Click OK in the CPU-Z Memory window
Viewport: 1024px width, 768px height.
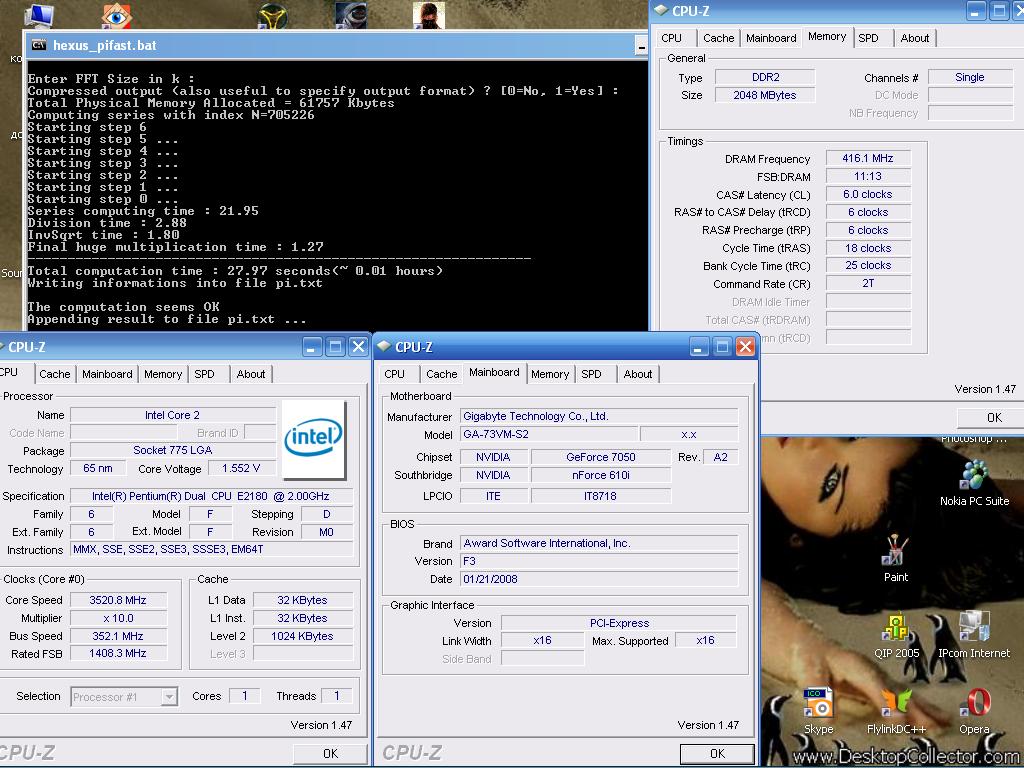(x=994, y=417)
